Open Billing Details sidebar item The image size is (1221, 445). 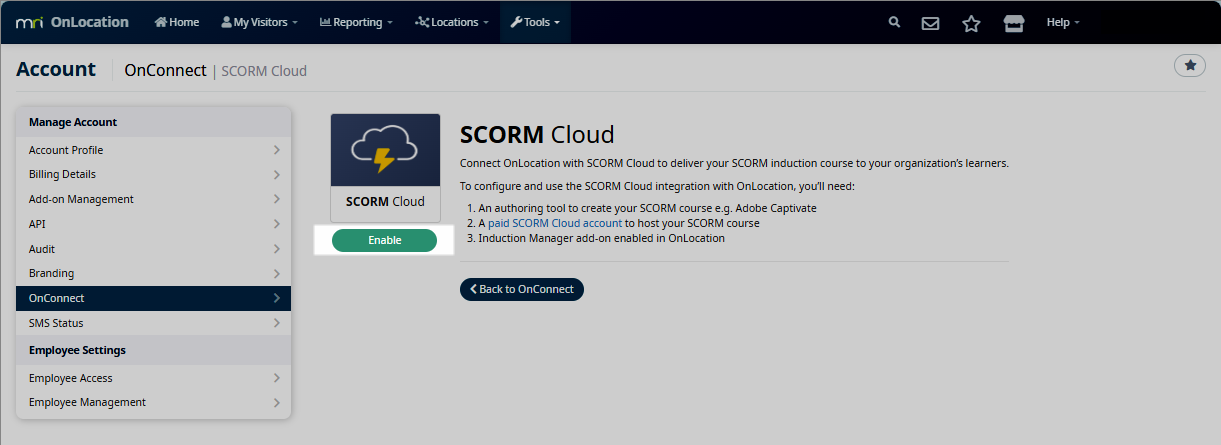153,174
